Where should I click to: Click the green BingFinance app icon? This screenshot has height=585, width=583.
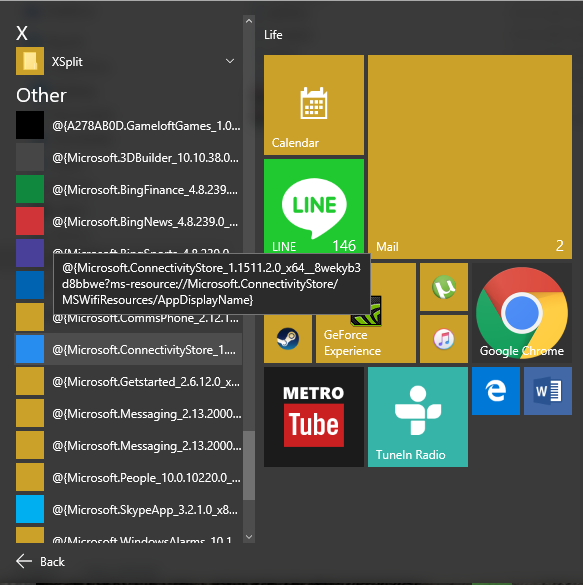tap(30, 189)
